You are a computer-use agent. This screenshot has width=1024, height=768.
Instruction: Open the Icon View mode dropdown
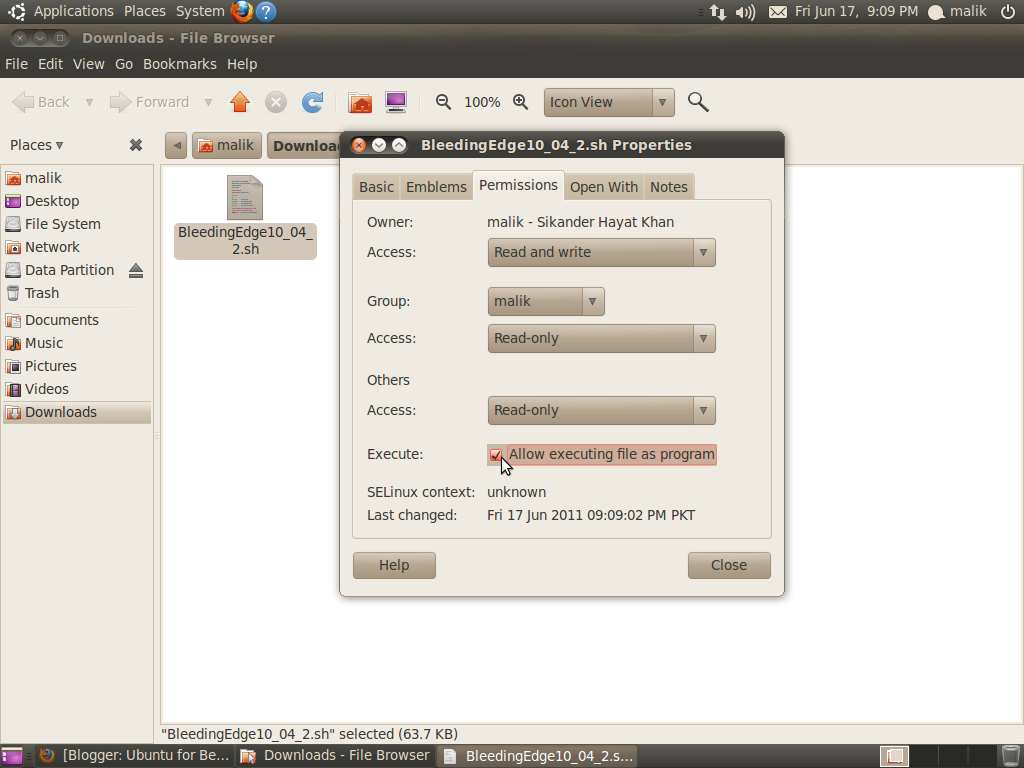(x=609, y=103)
